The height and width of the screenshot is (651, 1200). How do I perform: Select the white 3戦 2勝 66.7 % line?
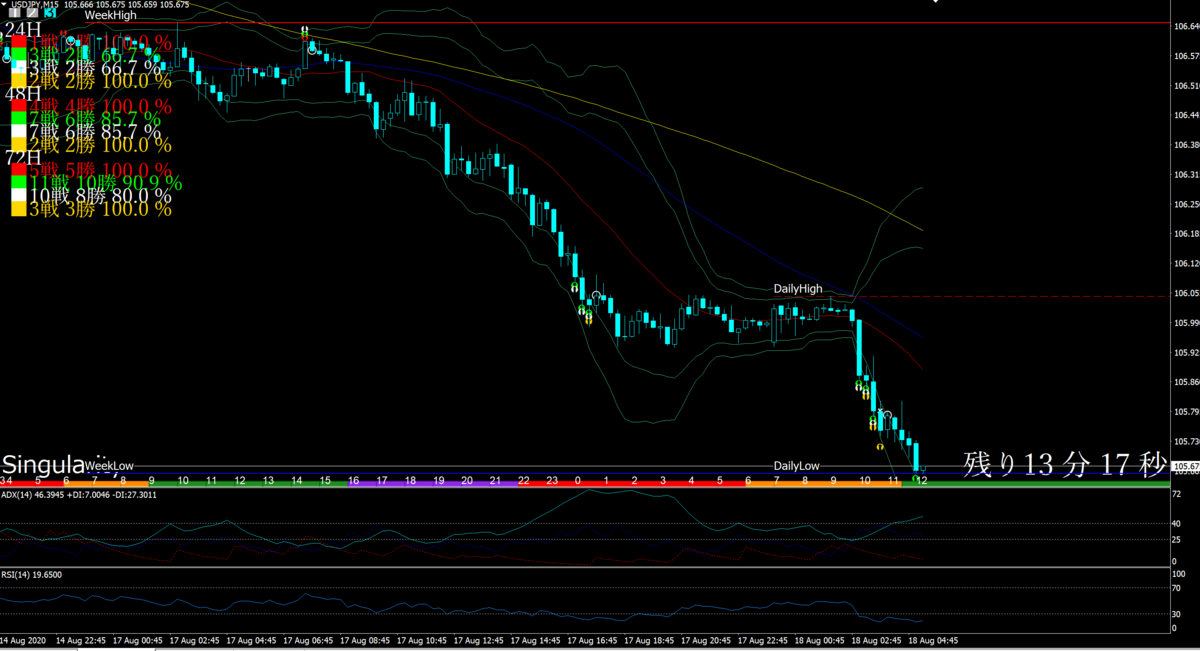94,67
